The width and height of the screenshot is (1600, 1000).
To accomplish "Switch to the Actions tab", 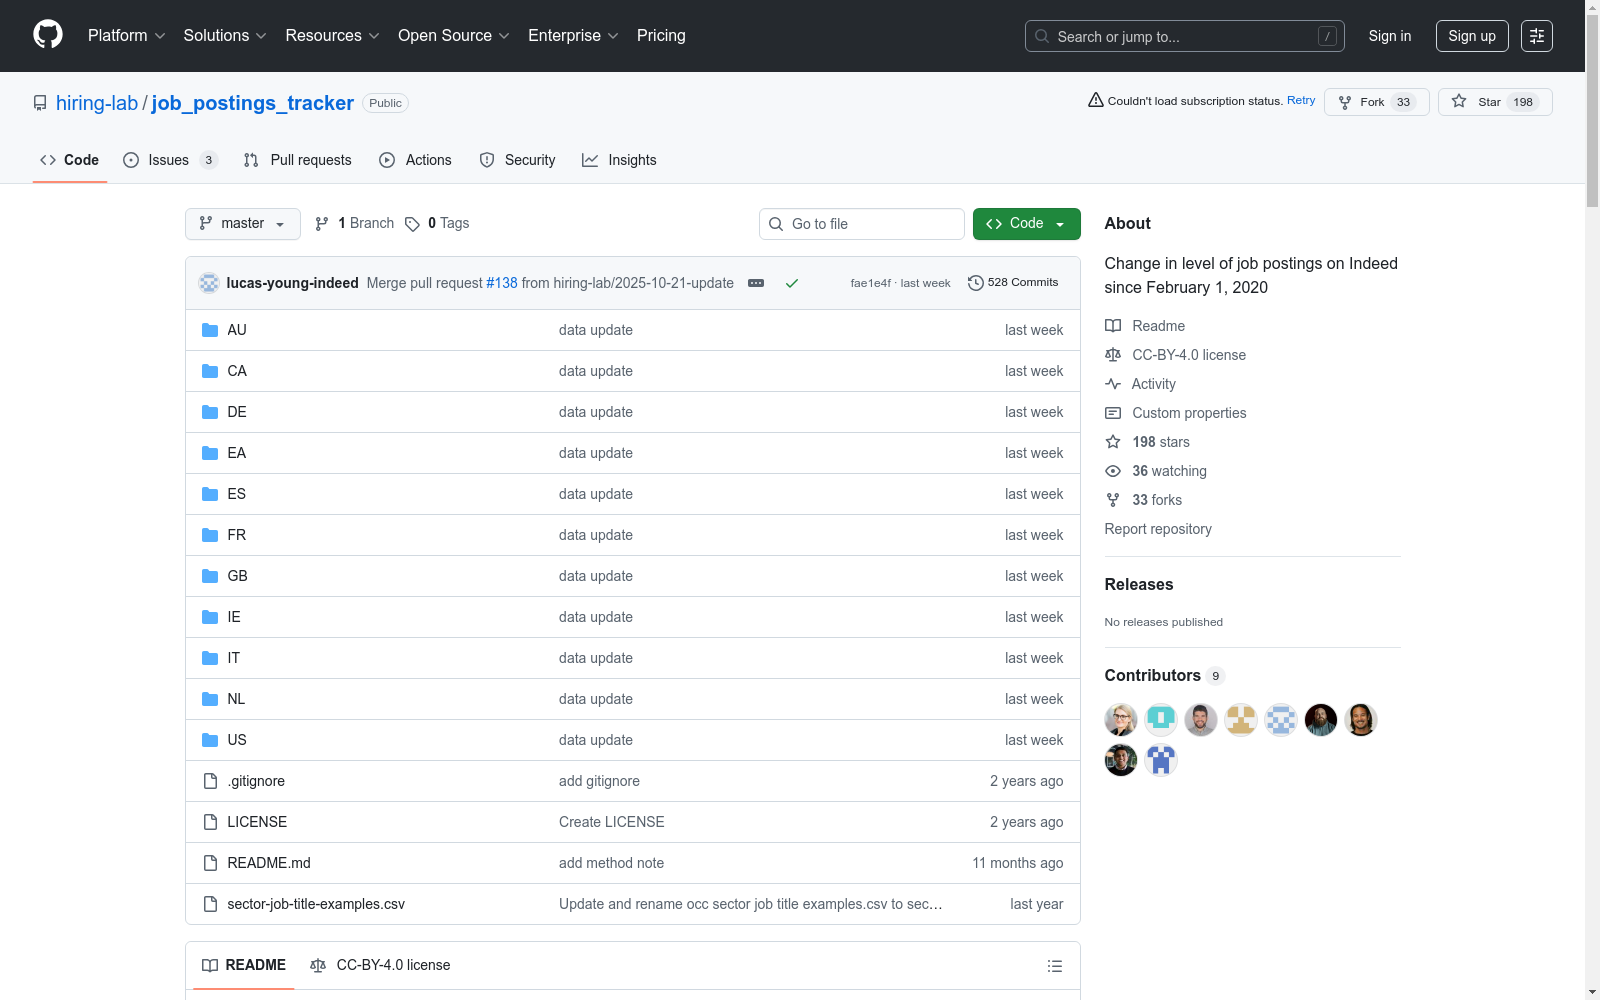I will pos(416,160).
